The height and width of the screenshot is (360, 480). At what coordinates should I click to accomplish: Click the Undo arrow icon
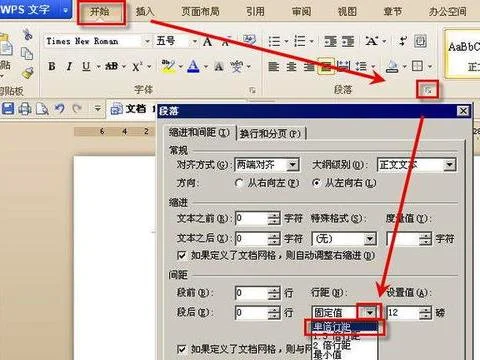tap(60, 109)
